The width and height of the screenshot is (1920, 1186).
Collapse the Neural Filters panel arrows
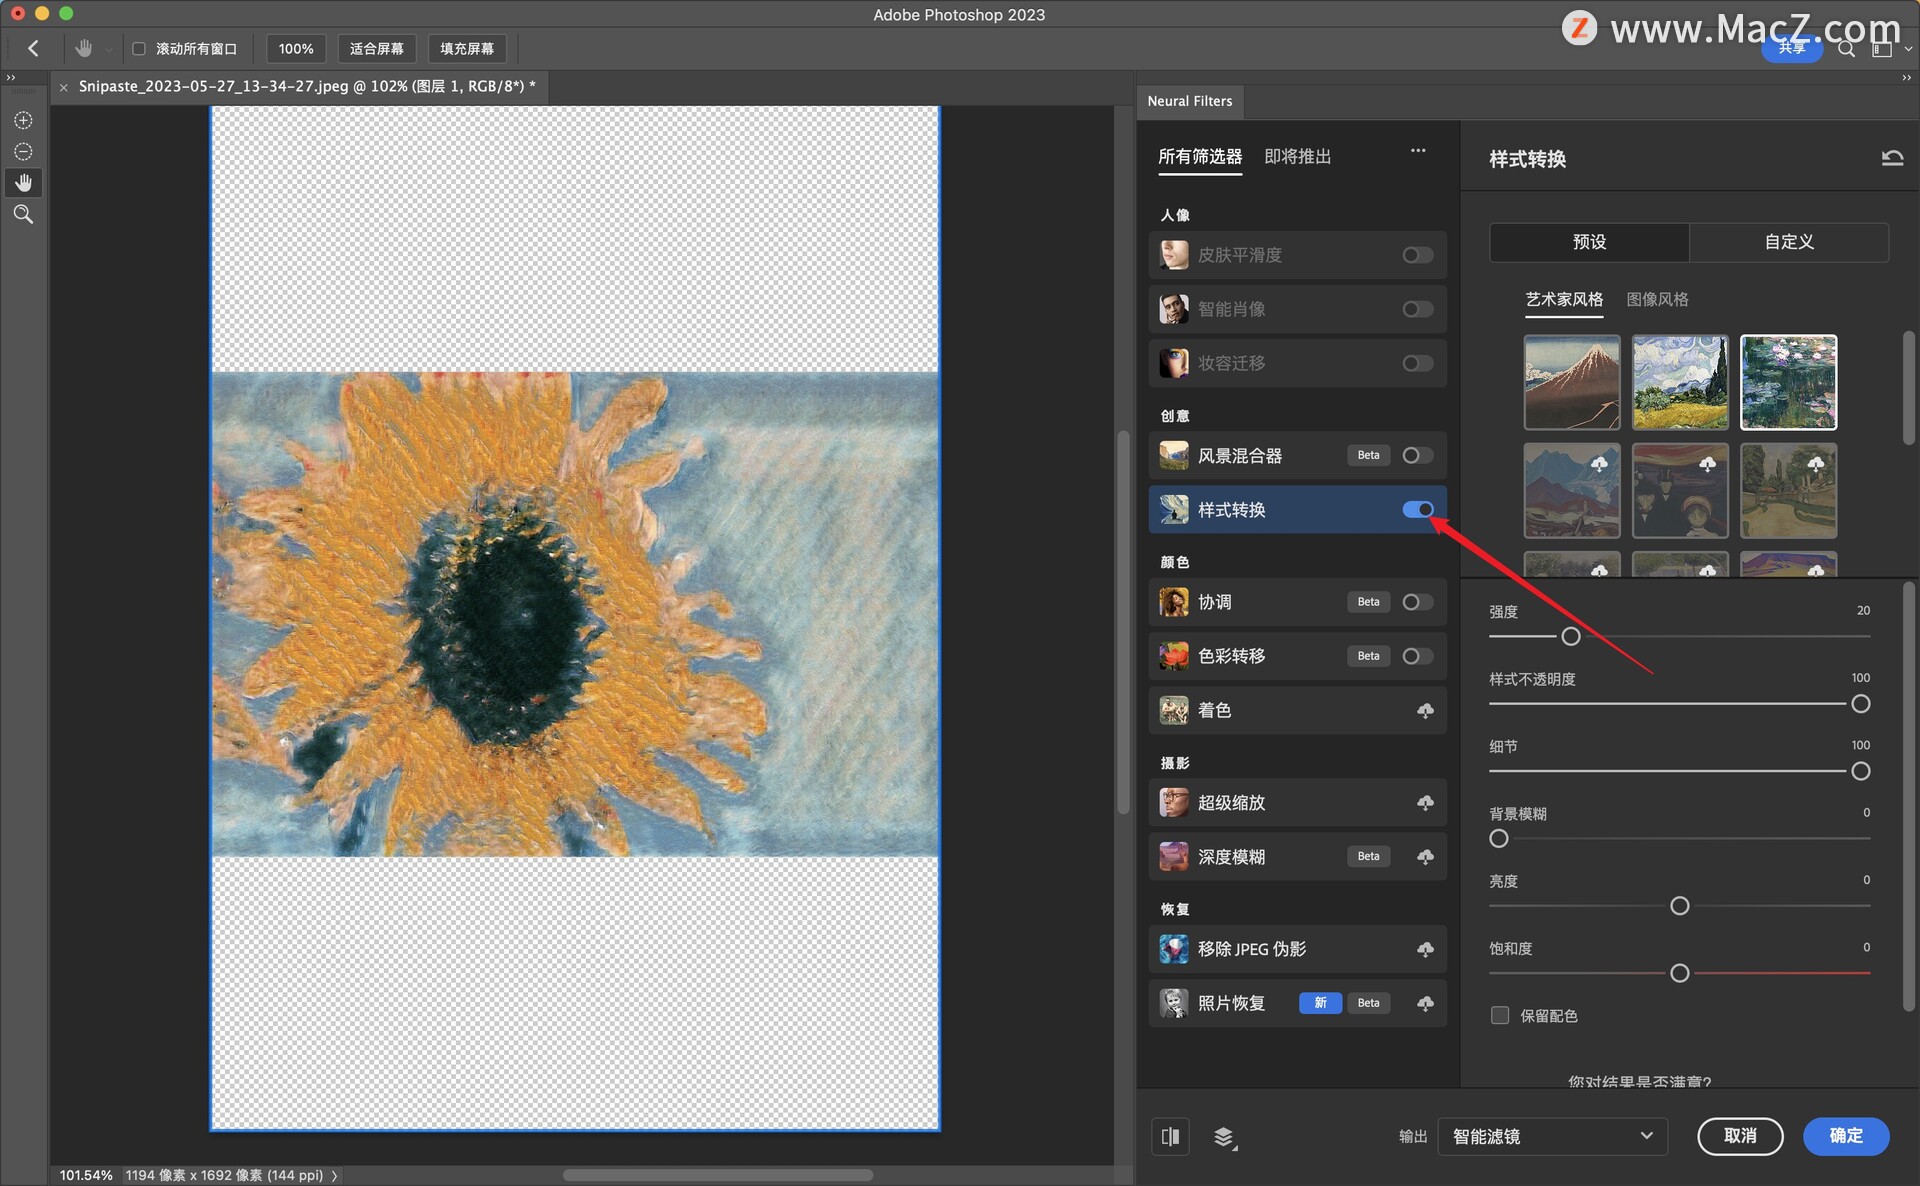[x=1906, y=77]
